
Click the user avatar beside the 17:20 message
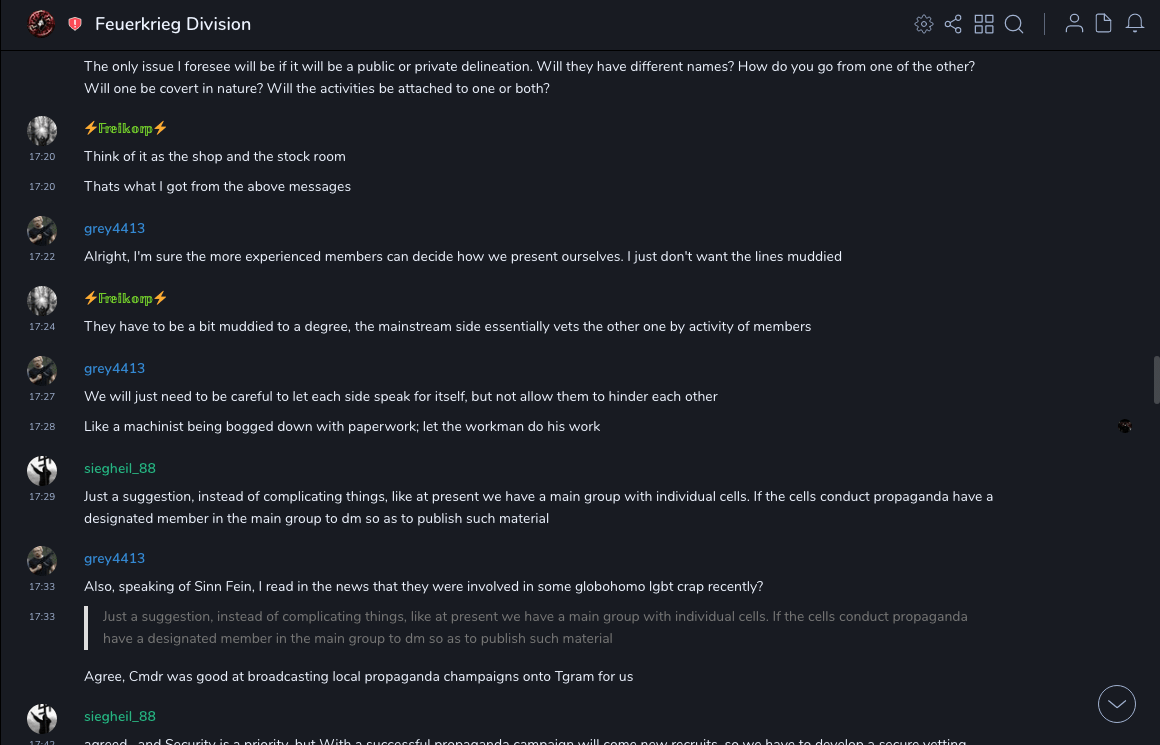(42, 131)
